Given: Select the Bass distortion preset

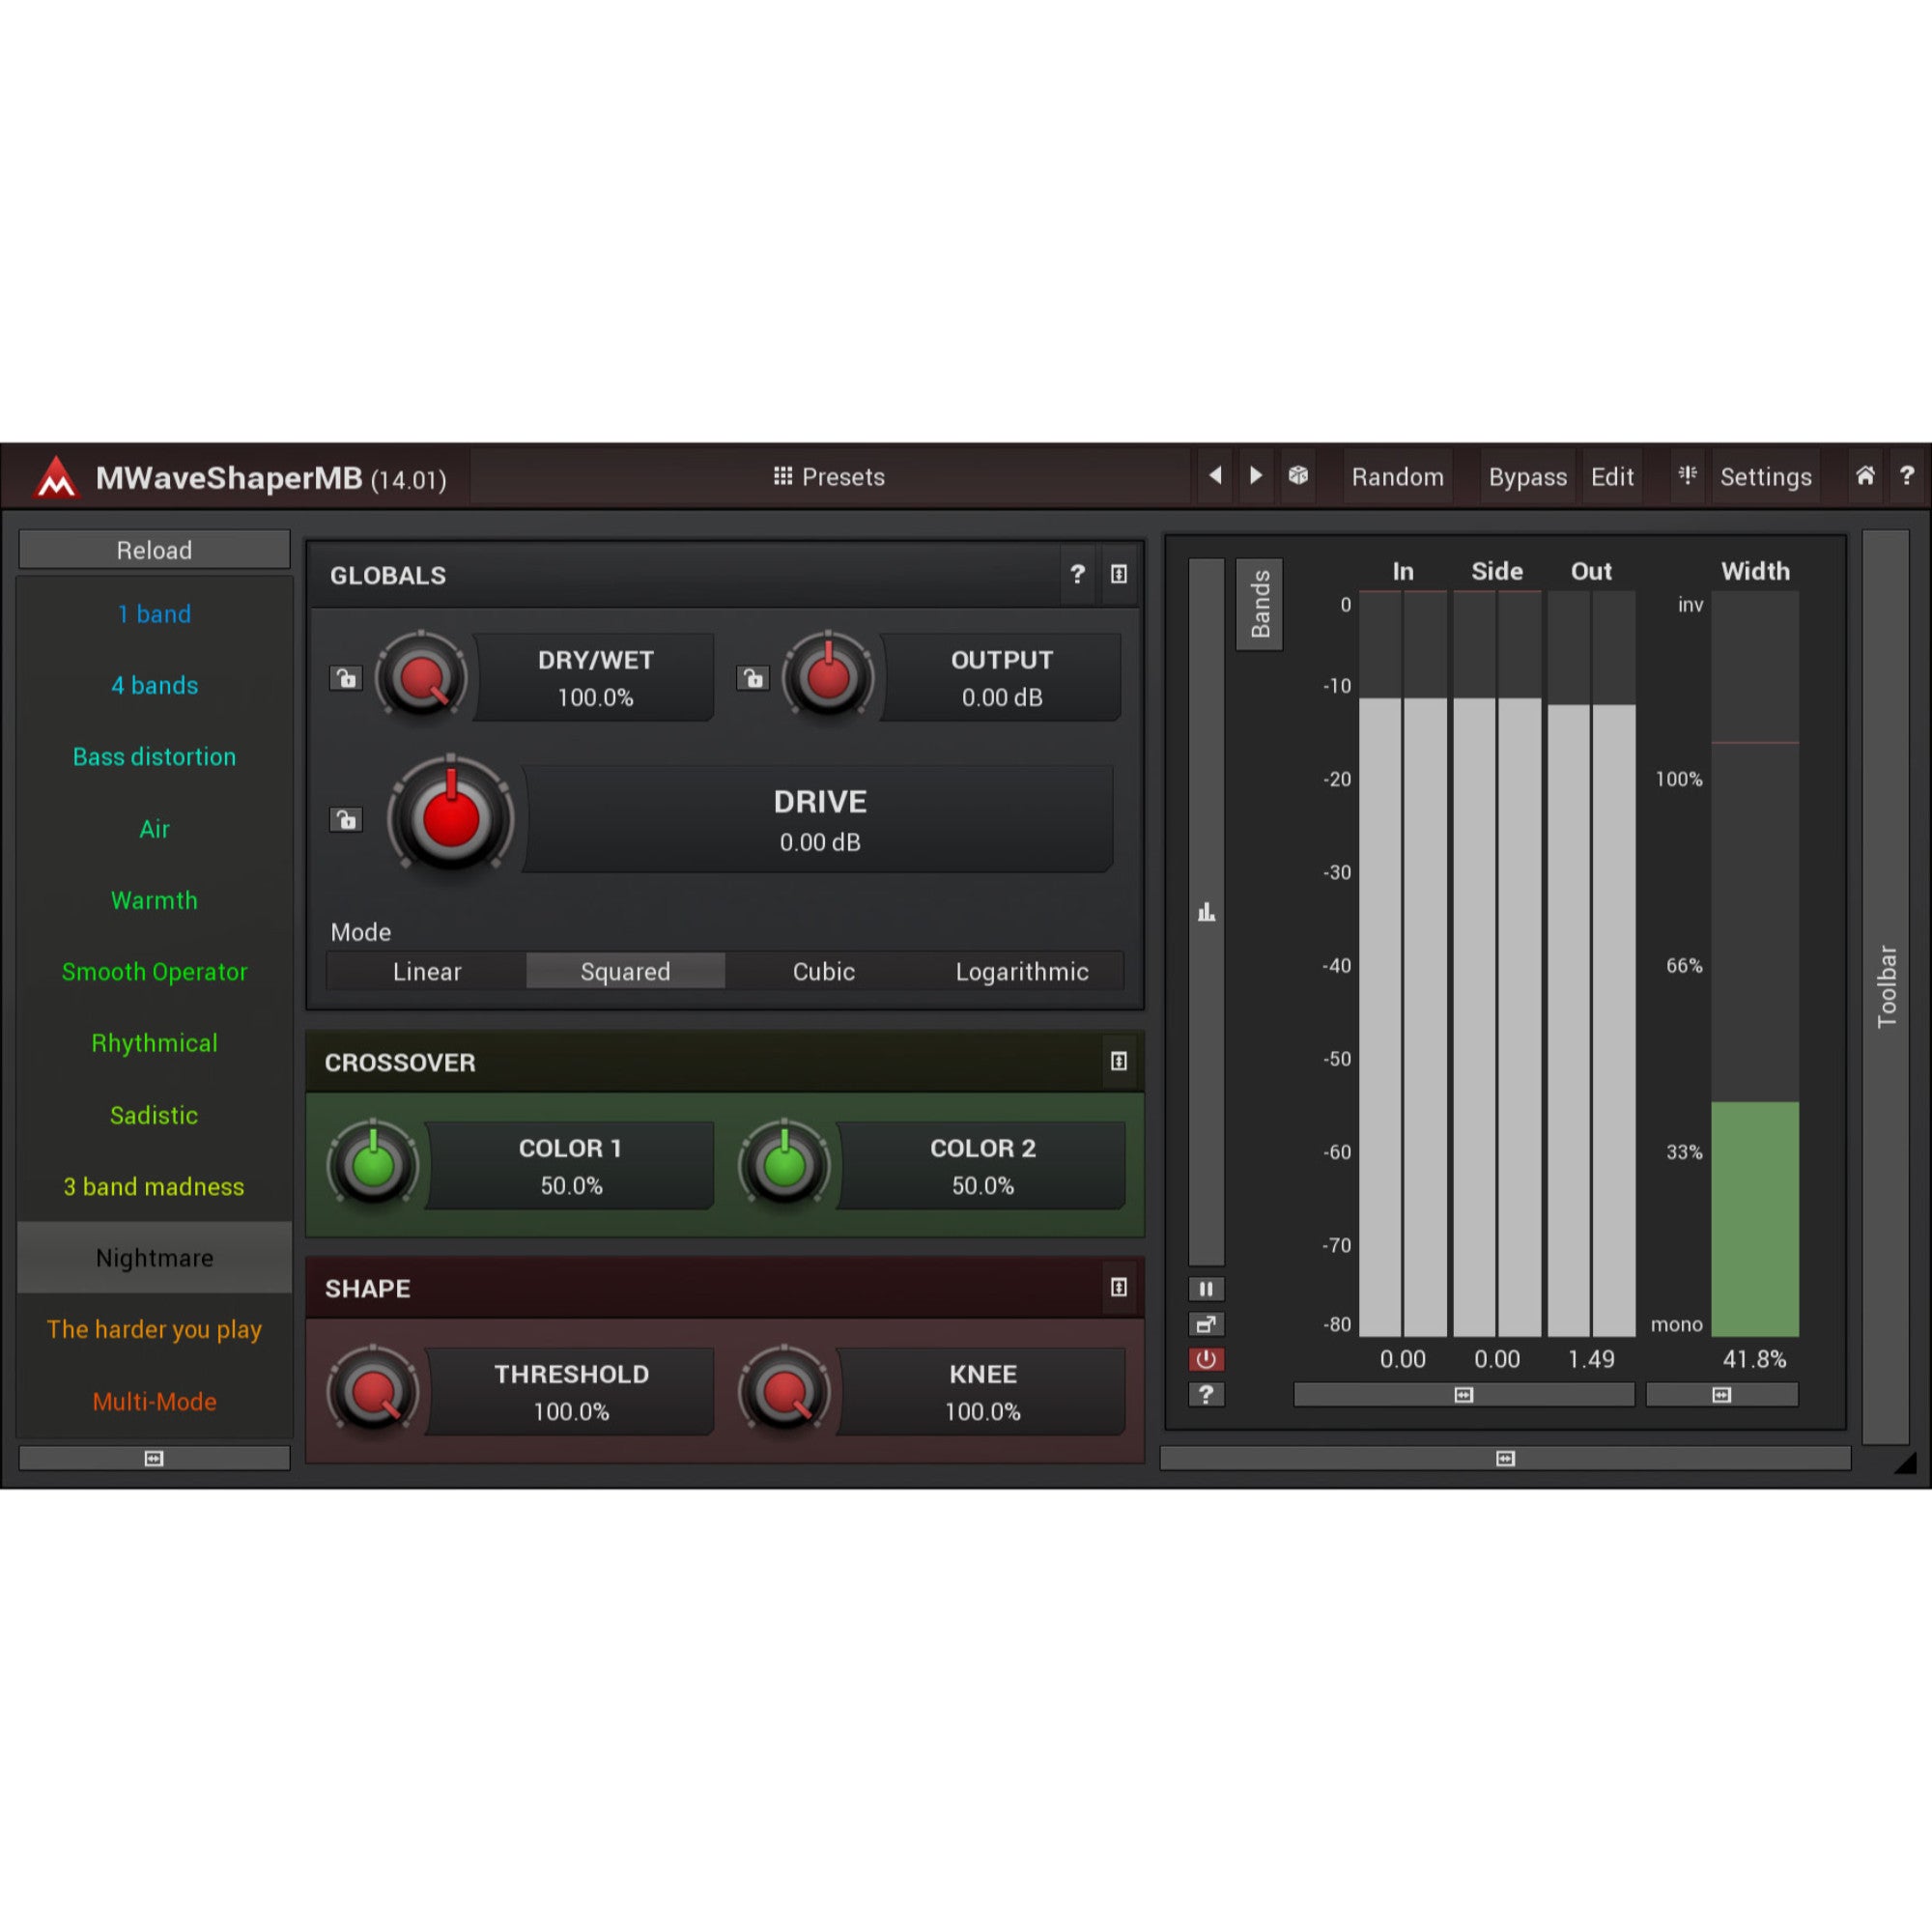Looking at the screenshot, I should pos(154,756).
